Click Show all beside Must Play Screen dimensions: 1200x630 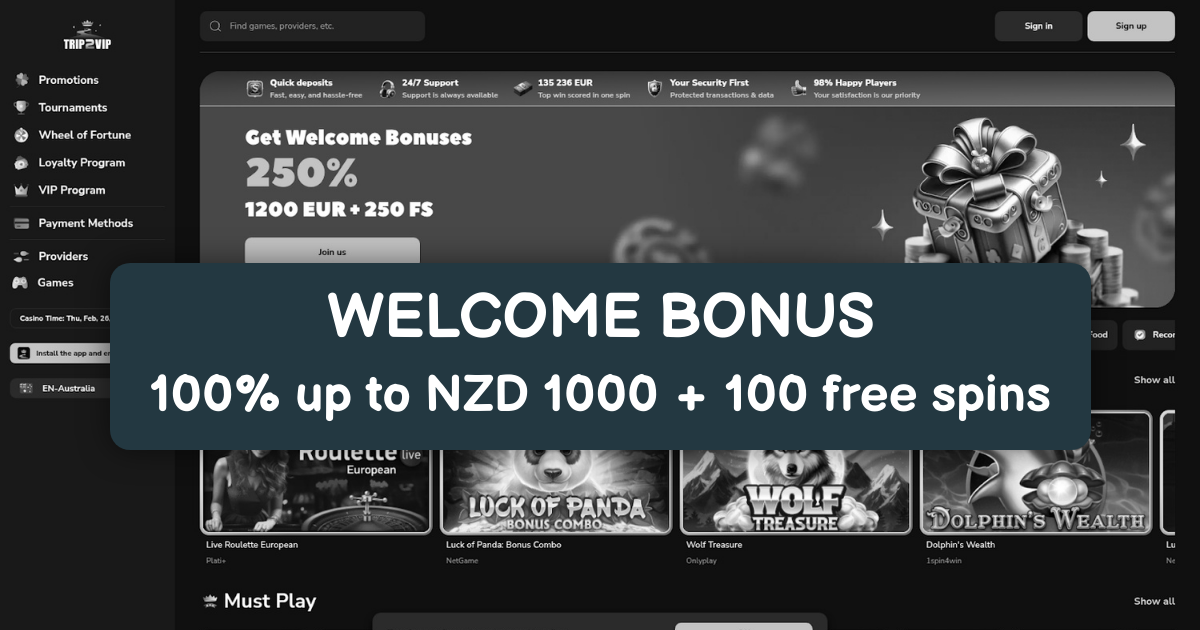pos(1154,601)
